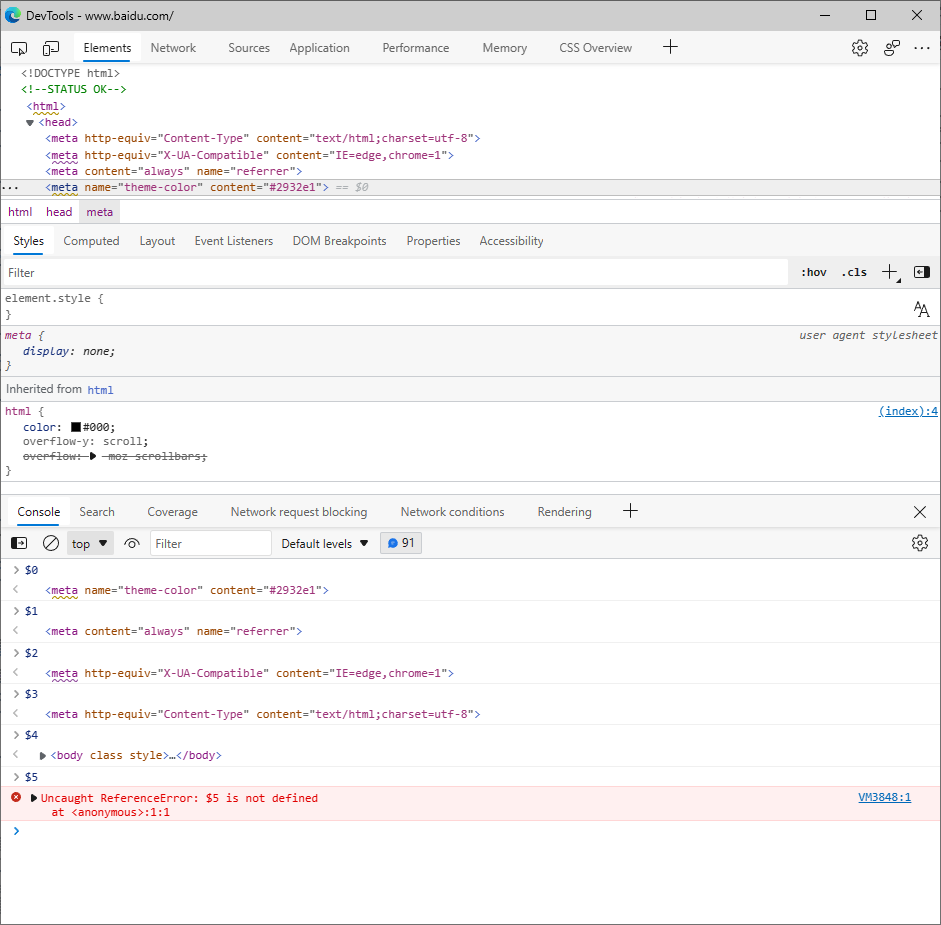
Task: Open the (index):4 source link
Action: tap(907, 411)
